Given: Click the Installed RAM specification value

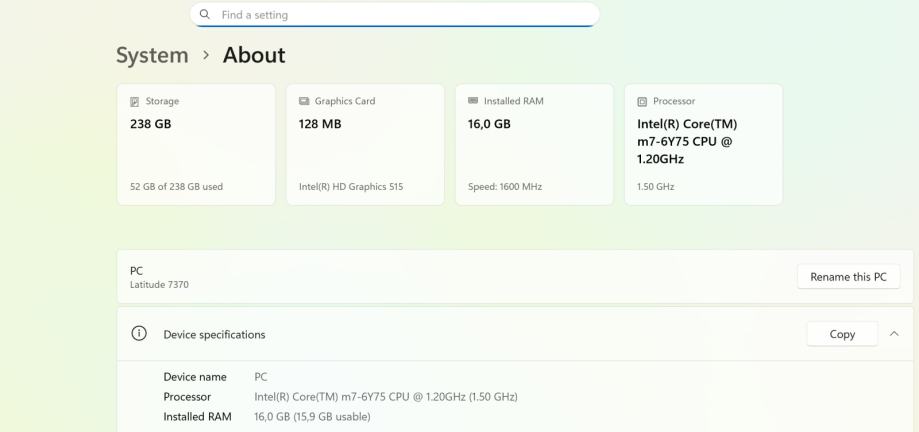Looking at the screenshot, I should coord(312,417).
